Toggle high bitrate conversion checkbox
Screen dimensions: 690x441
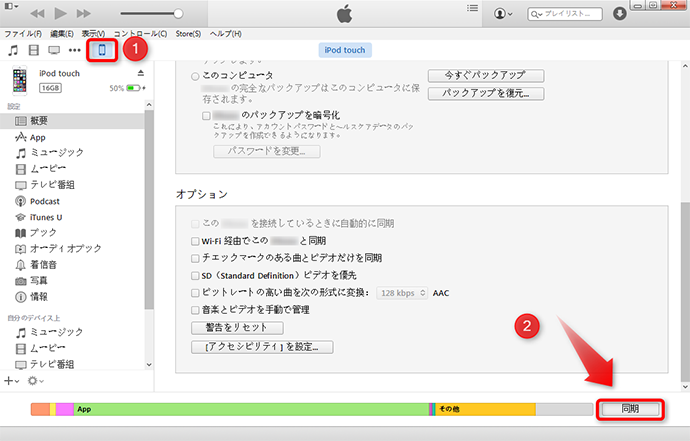(195, 293)
